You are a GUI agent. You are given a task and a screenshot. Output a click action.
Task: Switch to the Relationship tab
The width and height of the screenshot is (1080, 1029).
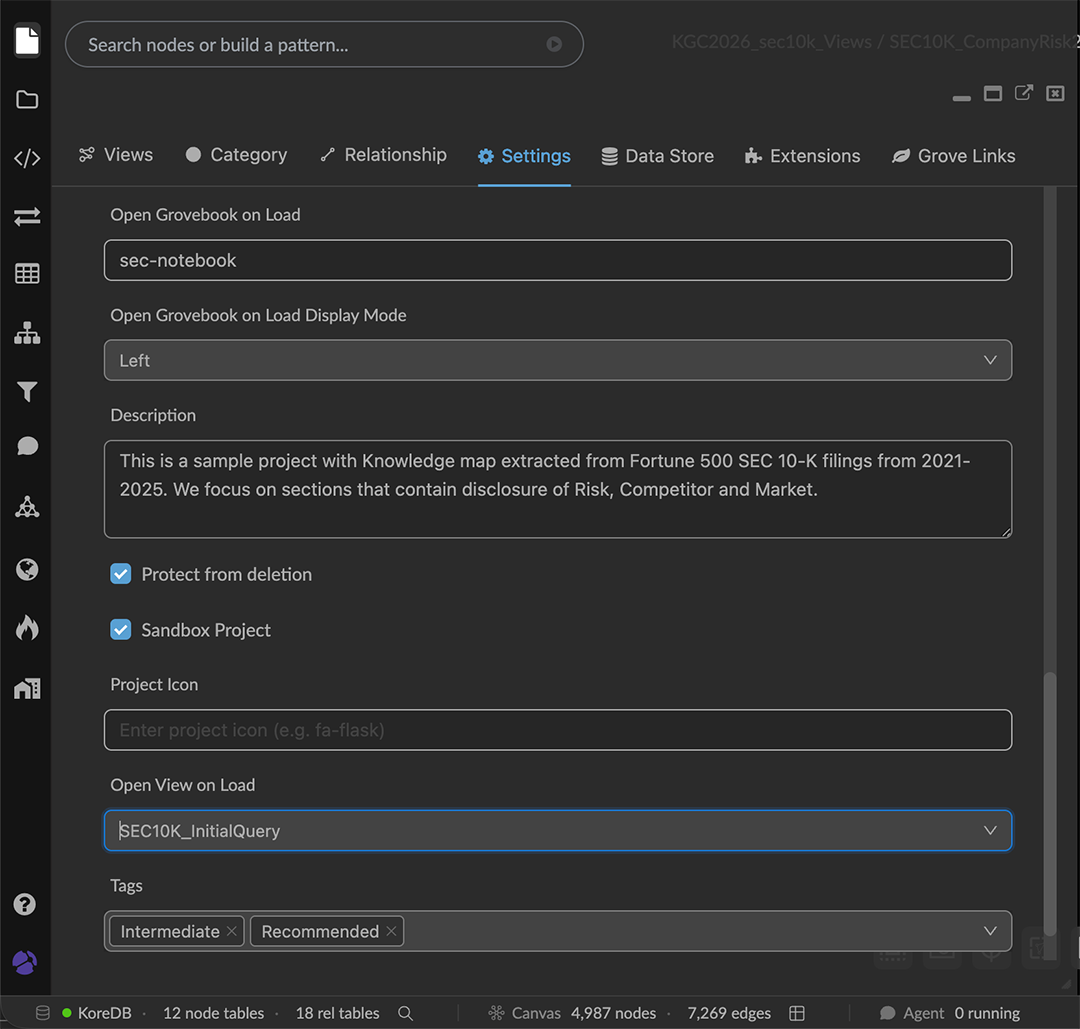[384, 155]
